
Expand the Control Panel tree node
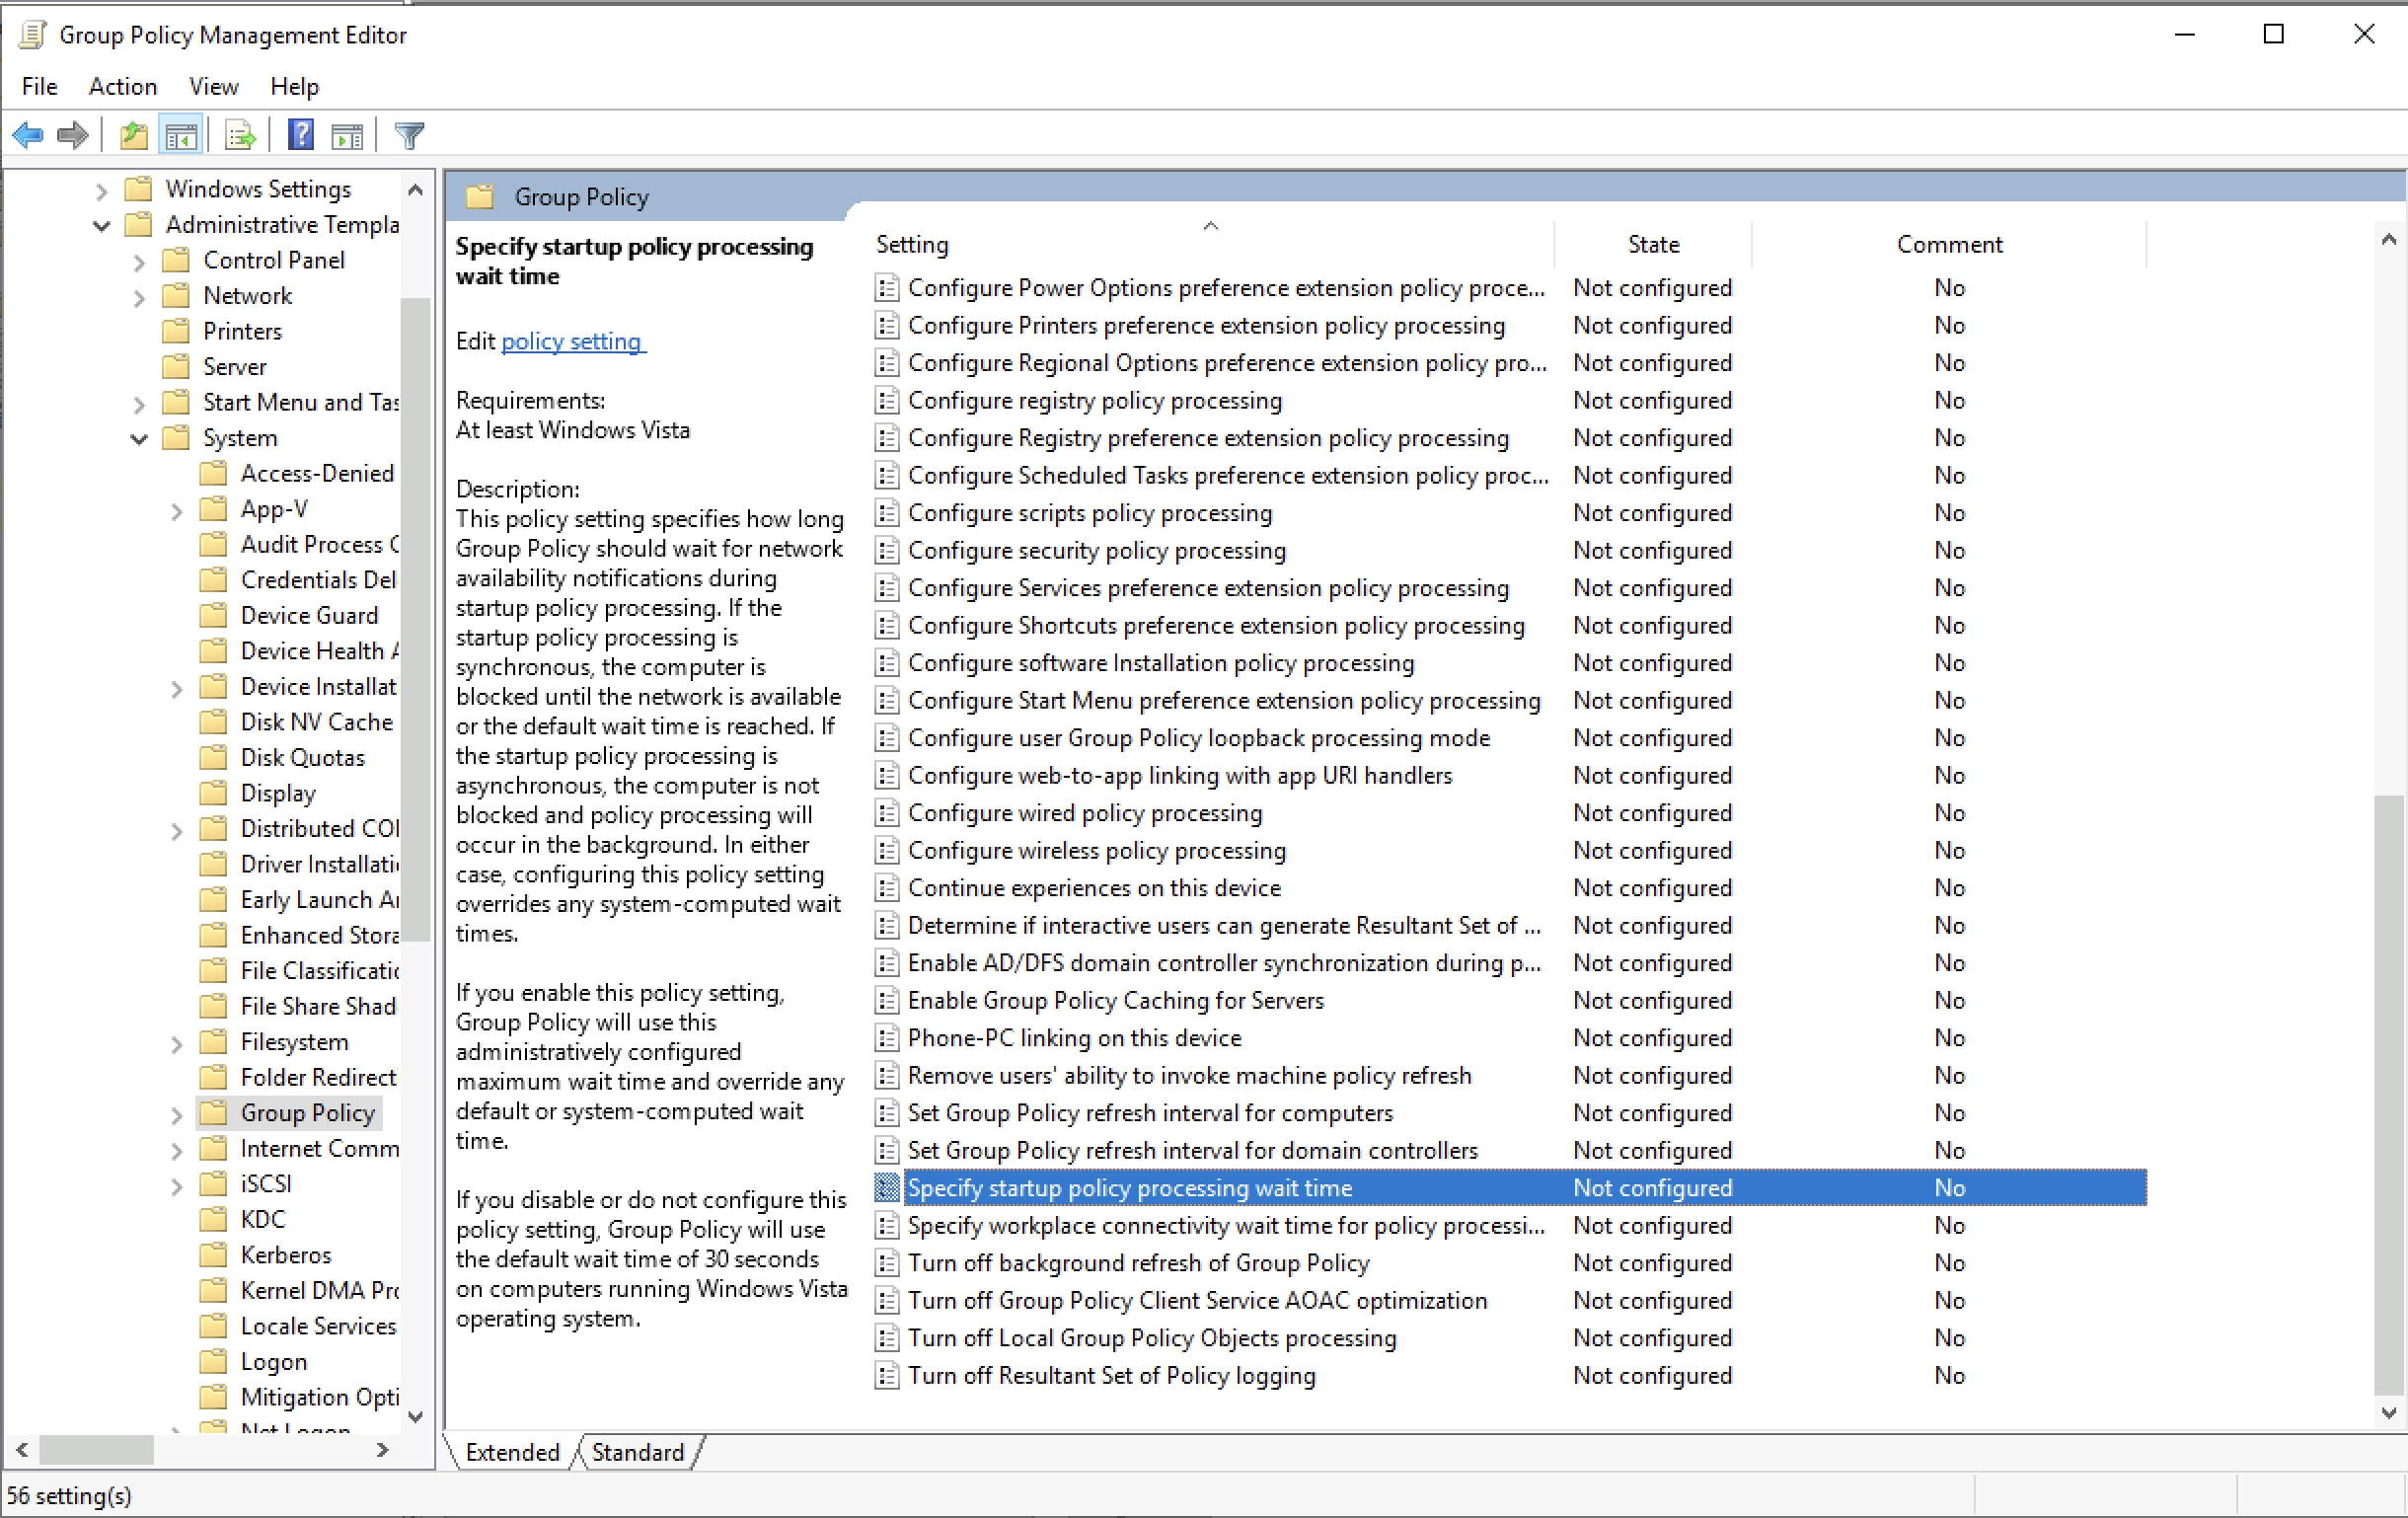[x=139, y=261]
